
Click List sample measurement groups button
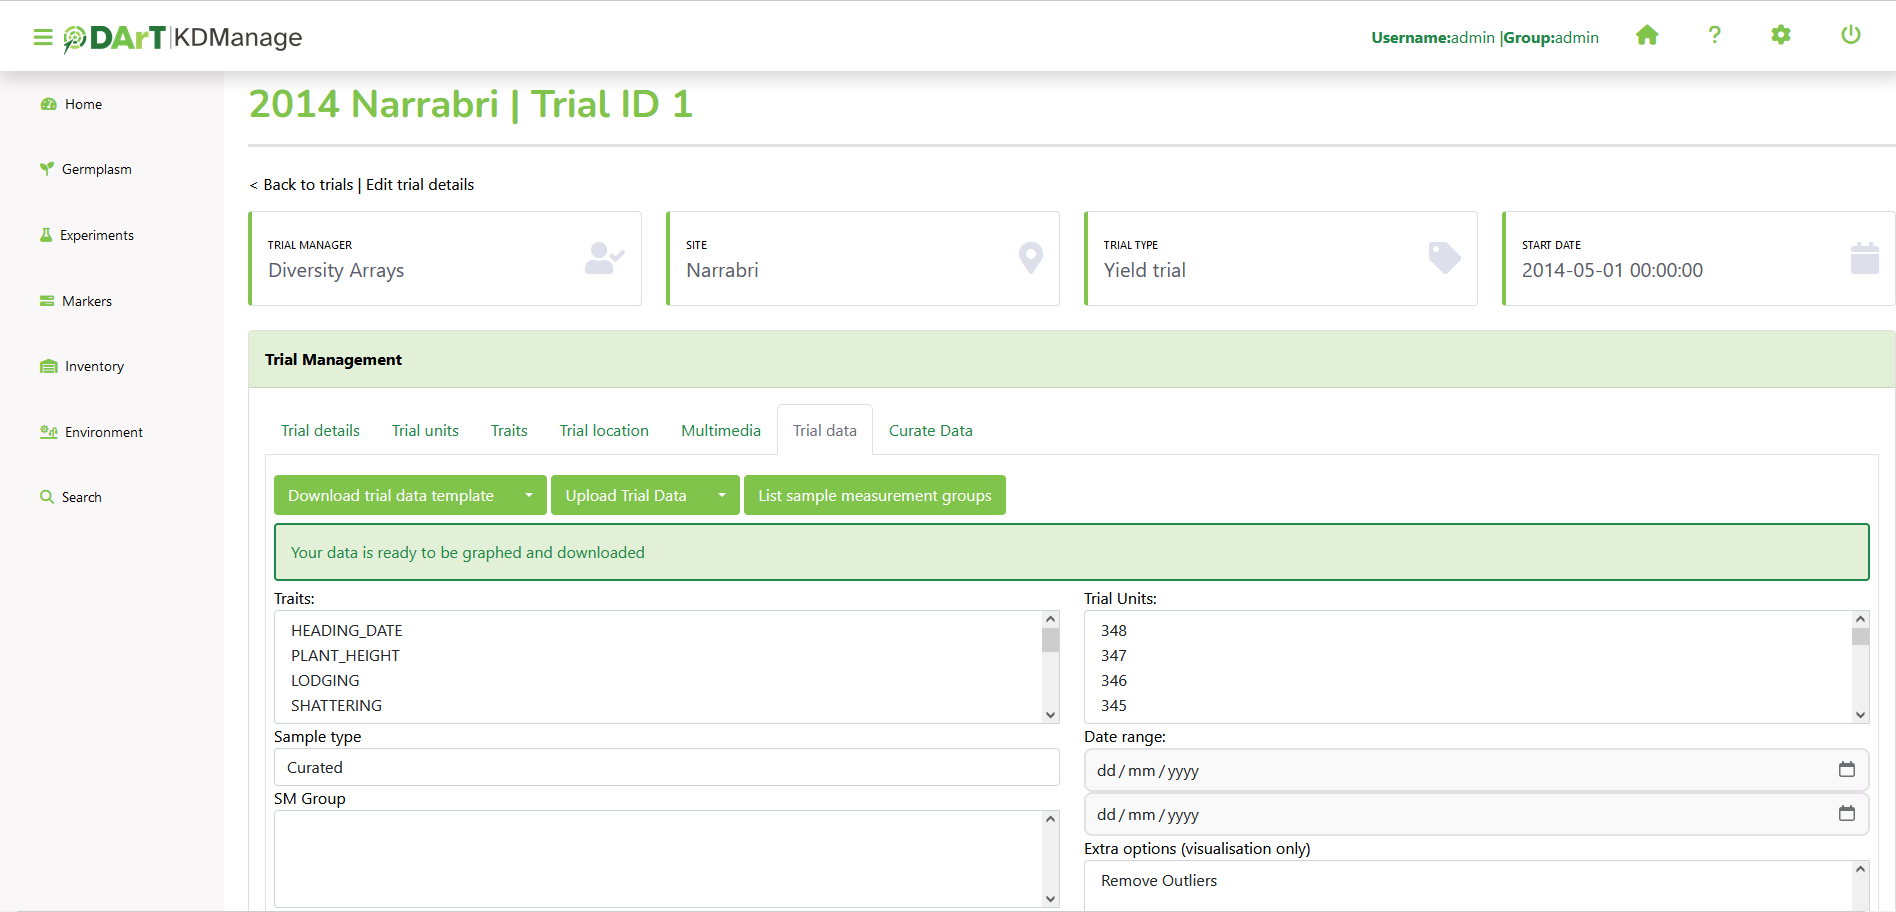(874, 496)
